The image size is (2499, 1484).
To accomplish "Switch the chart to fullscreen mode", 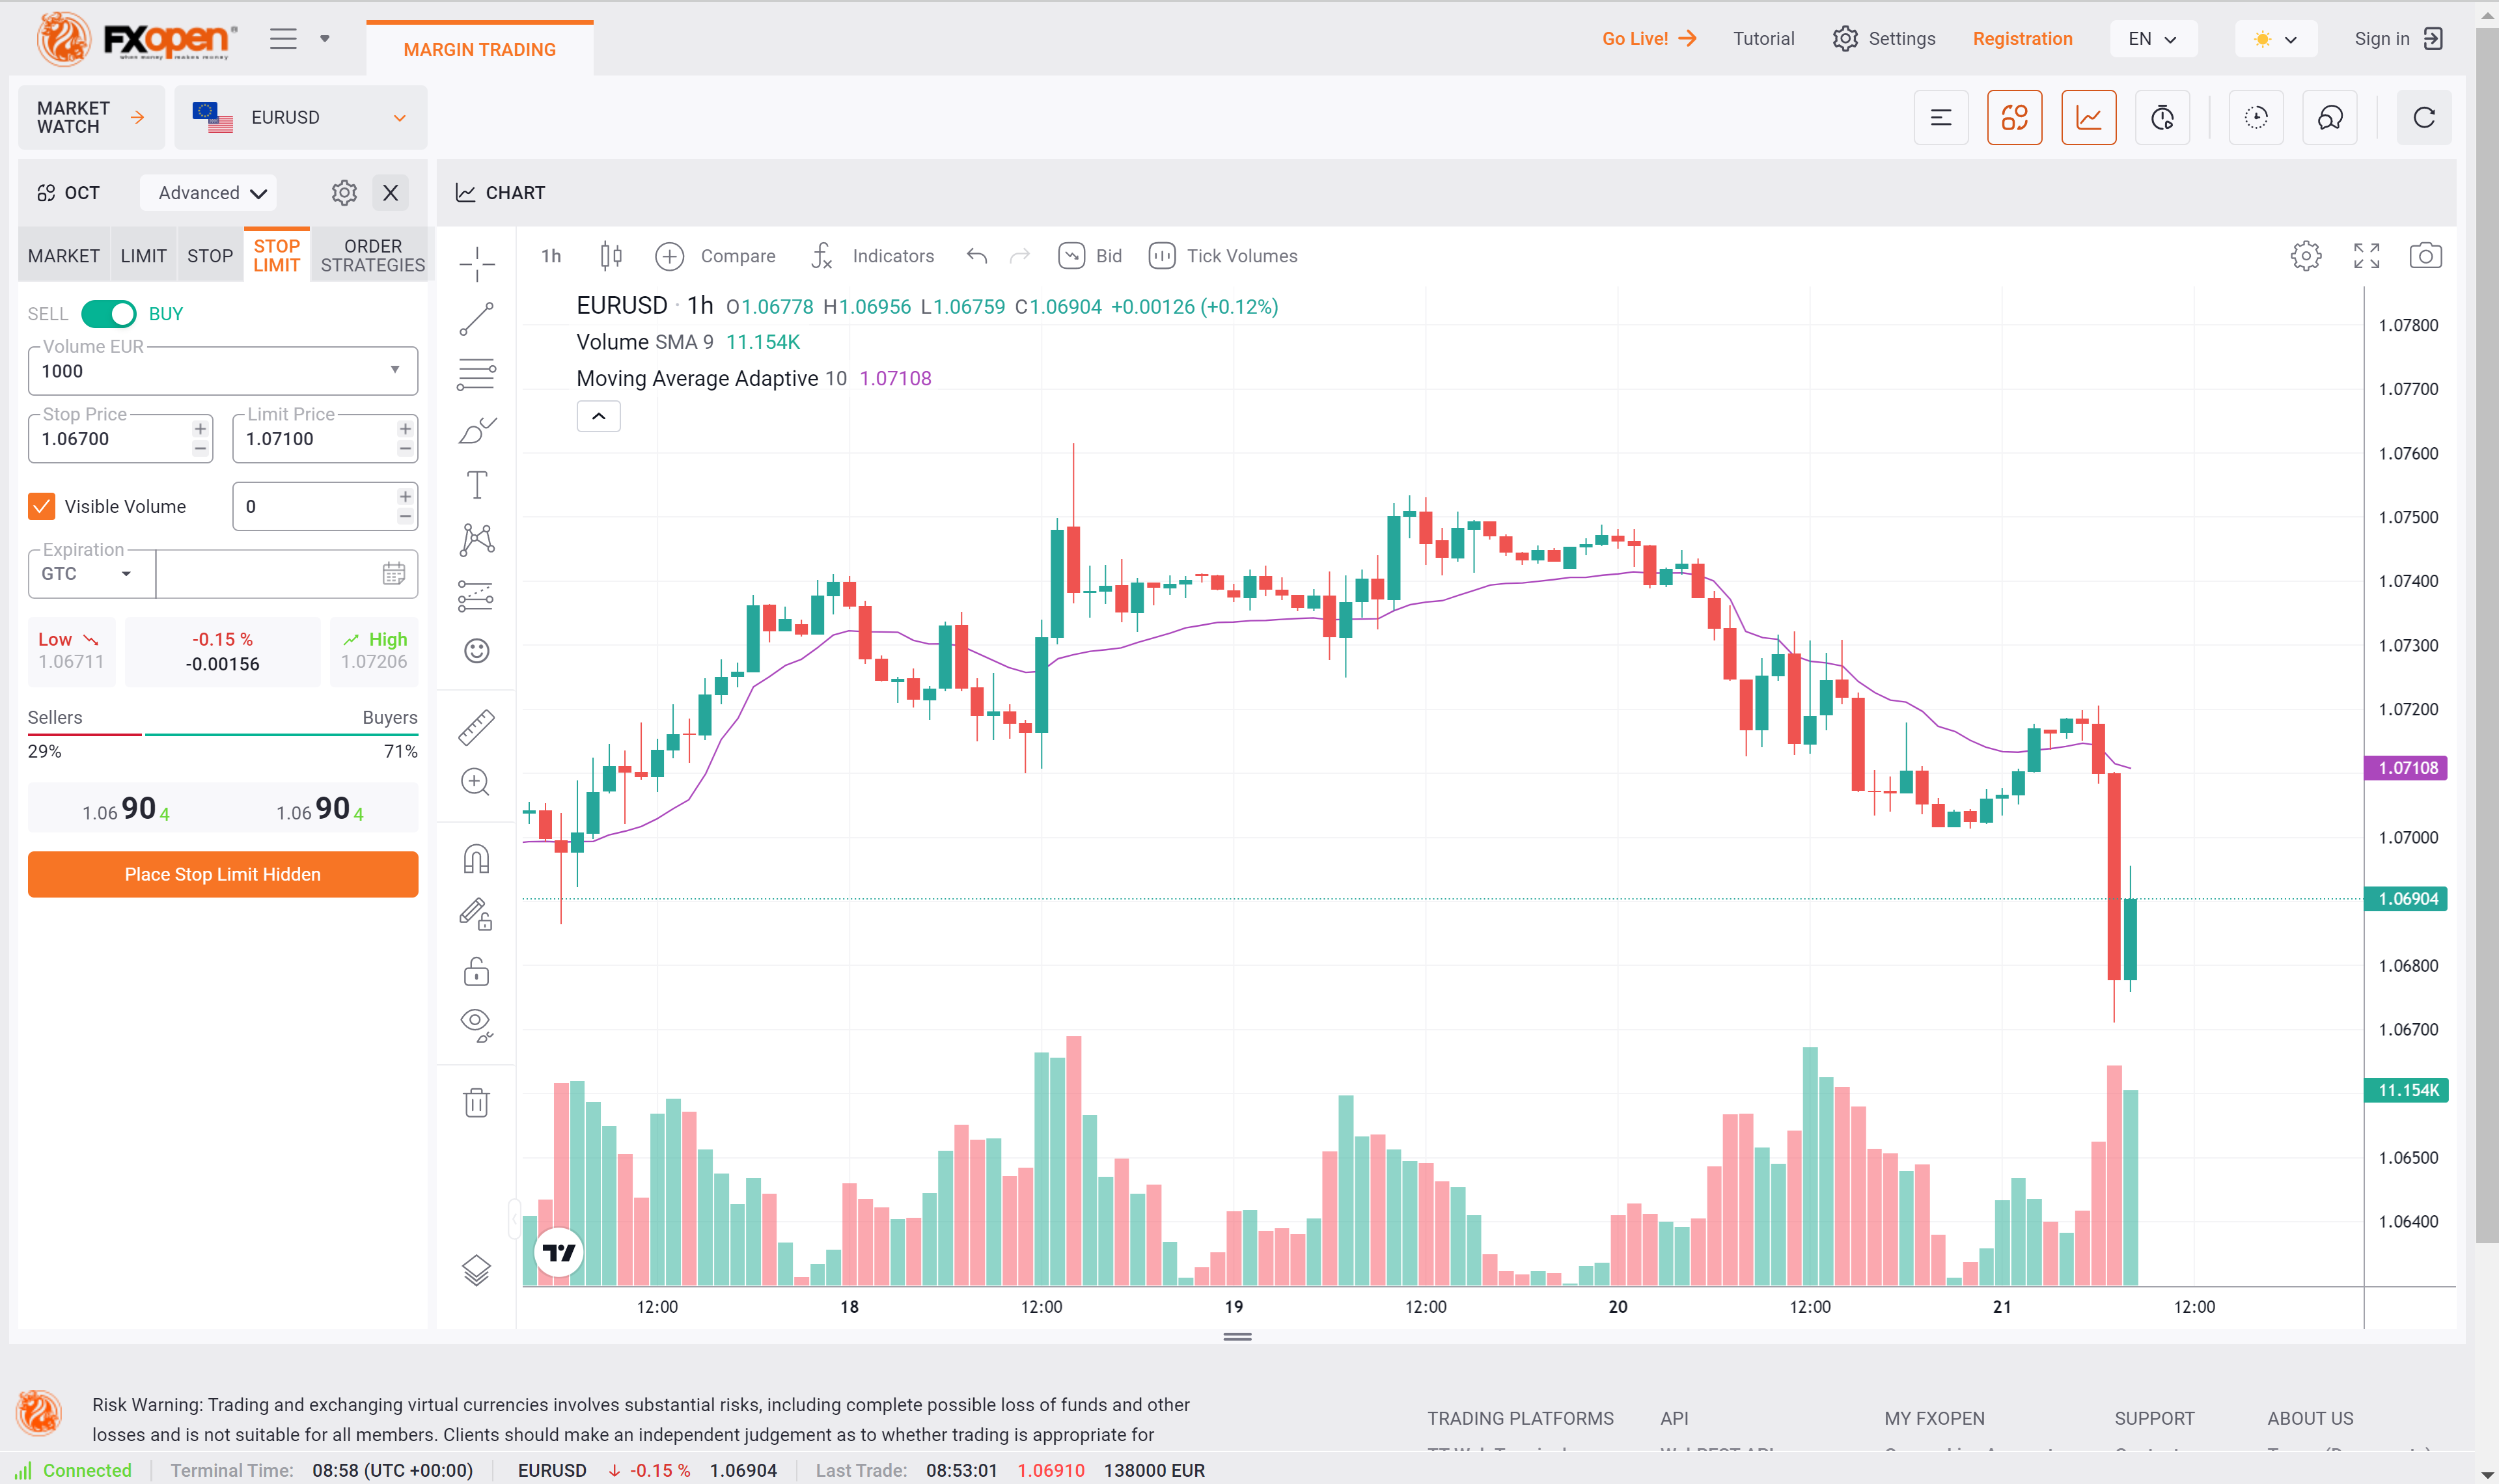I will click(x=2366, y=256).
